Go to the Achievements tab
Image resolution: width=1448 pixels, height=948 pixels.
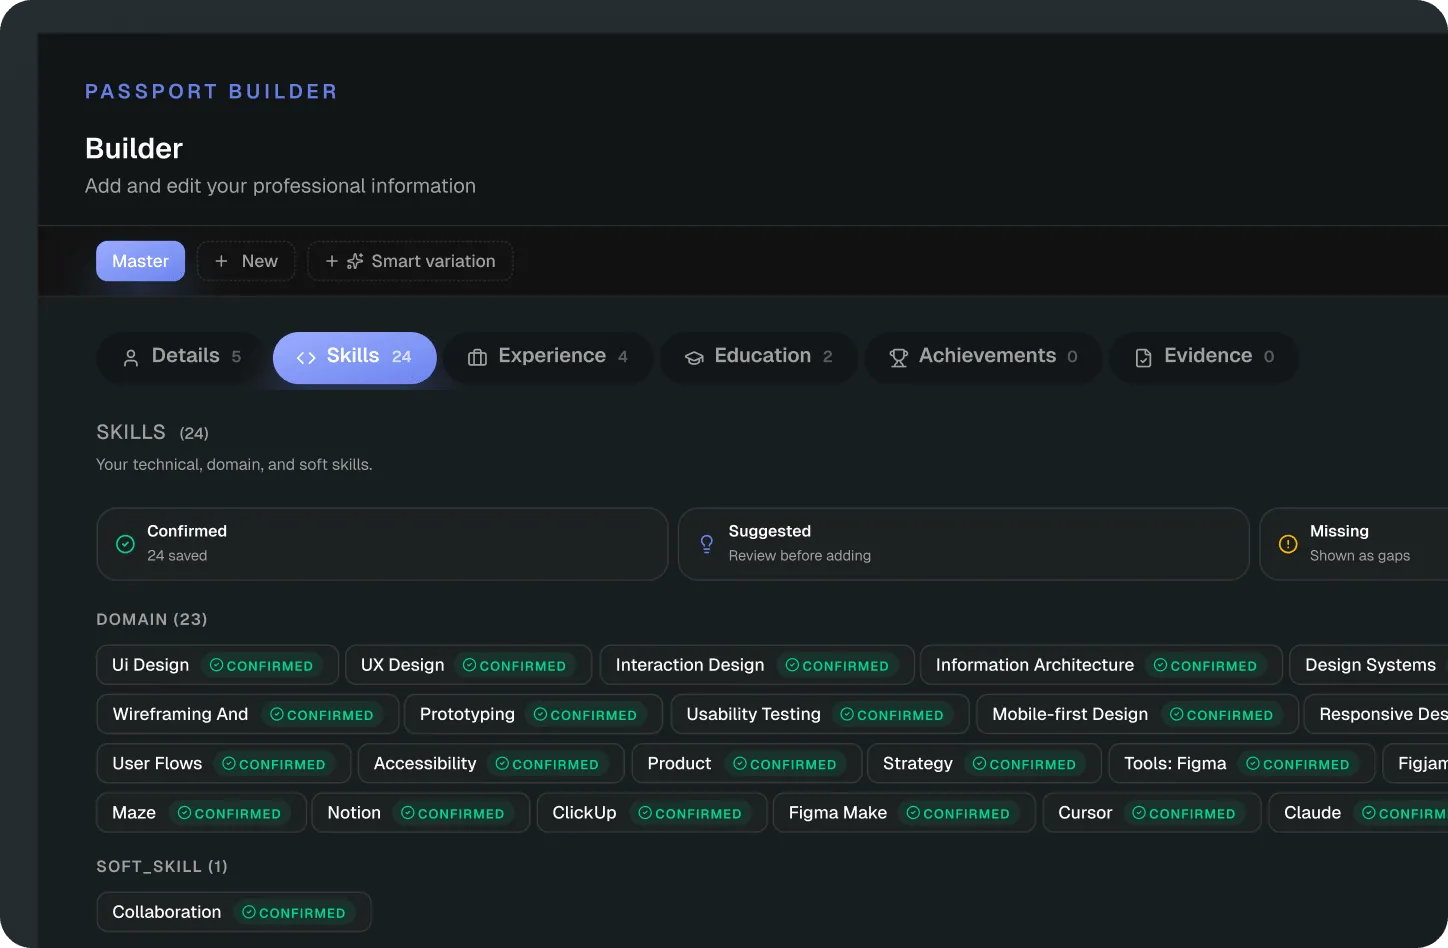(983, 357)
